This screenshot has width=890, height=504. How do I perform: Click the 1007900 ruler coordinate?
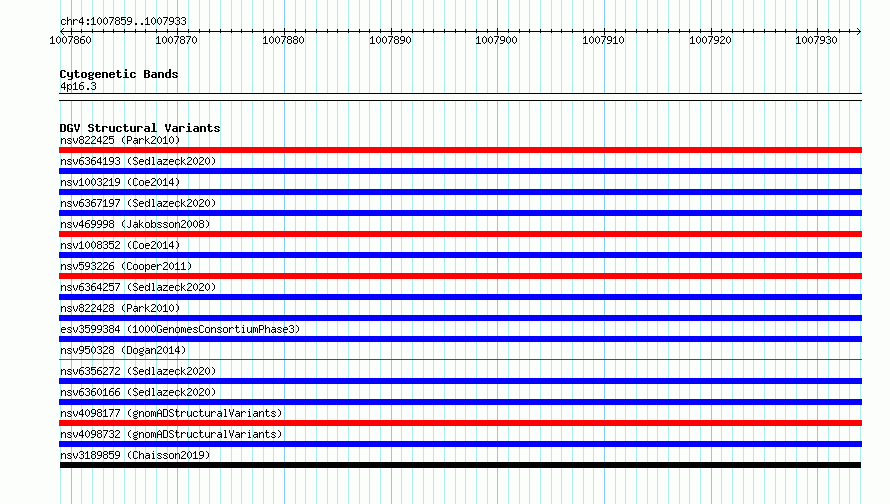click(x=497, y=40)
